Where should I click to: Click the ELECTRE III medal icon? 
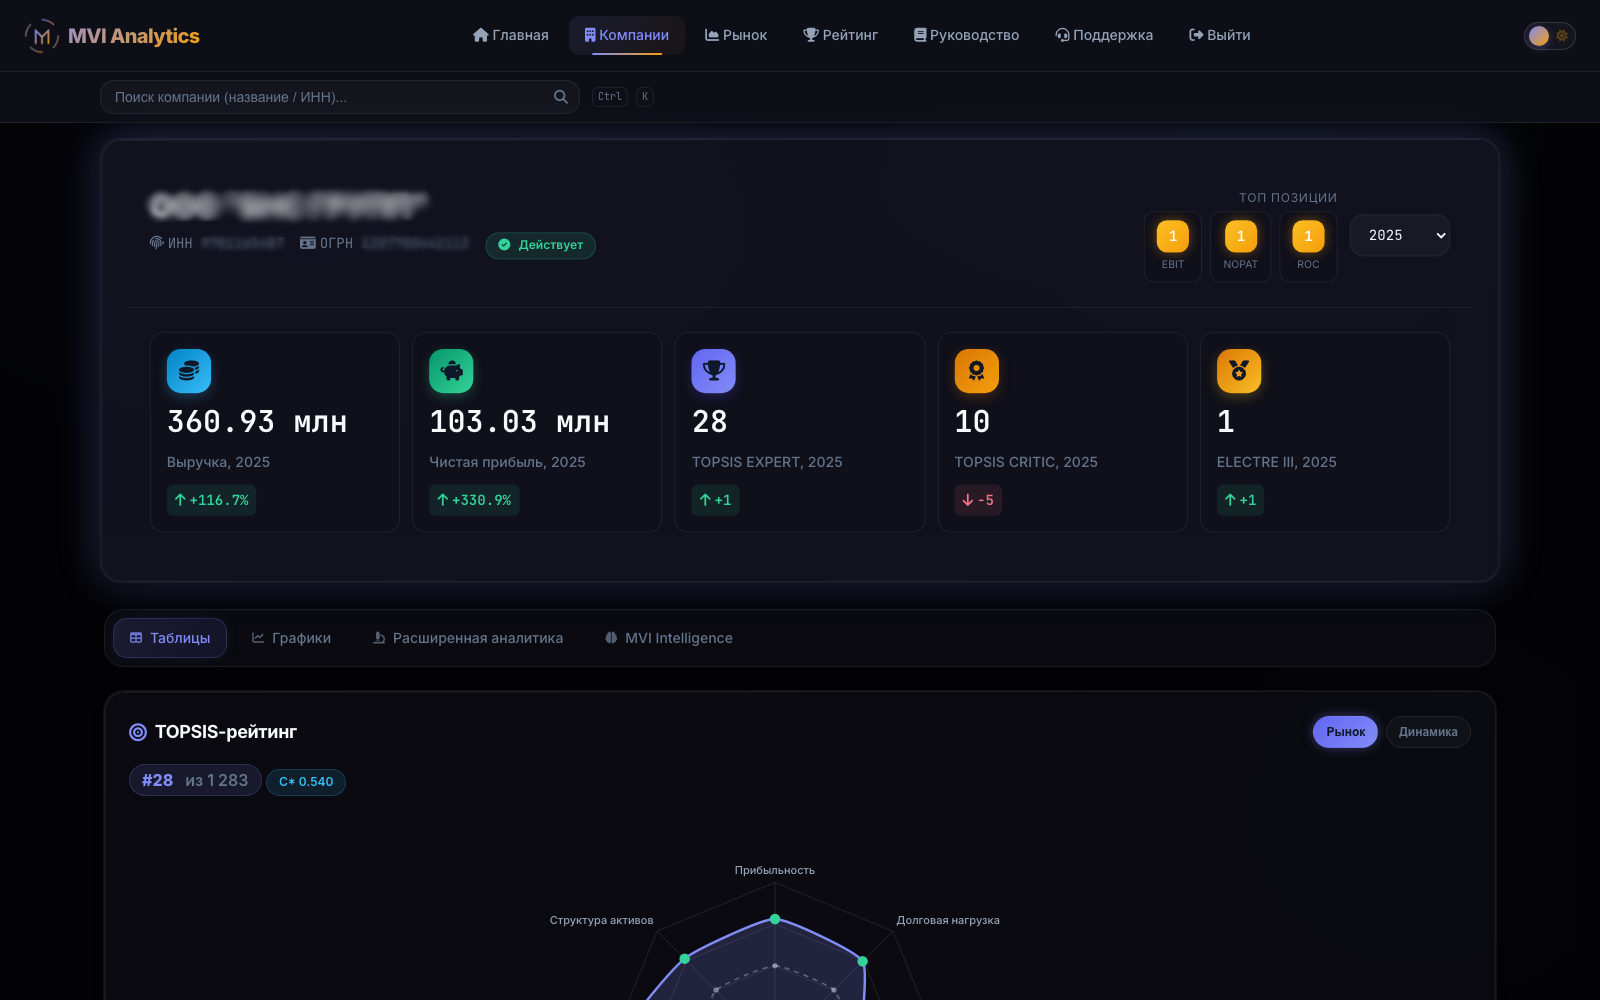(1239, 371)
